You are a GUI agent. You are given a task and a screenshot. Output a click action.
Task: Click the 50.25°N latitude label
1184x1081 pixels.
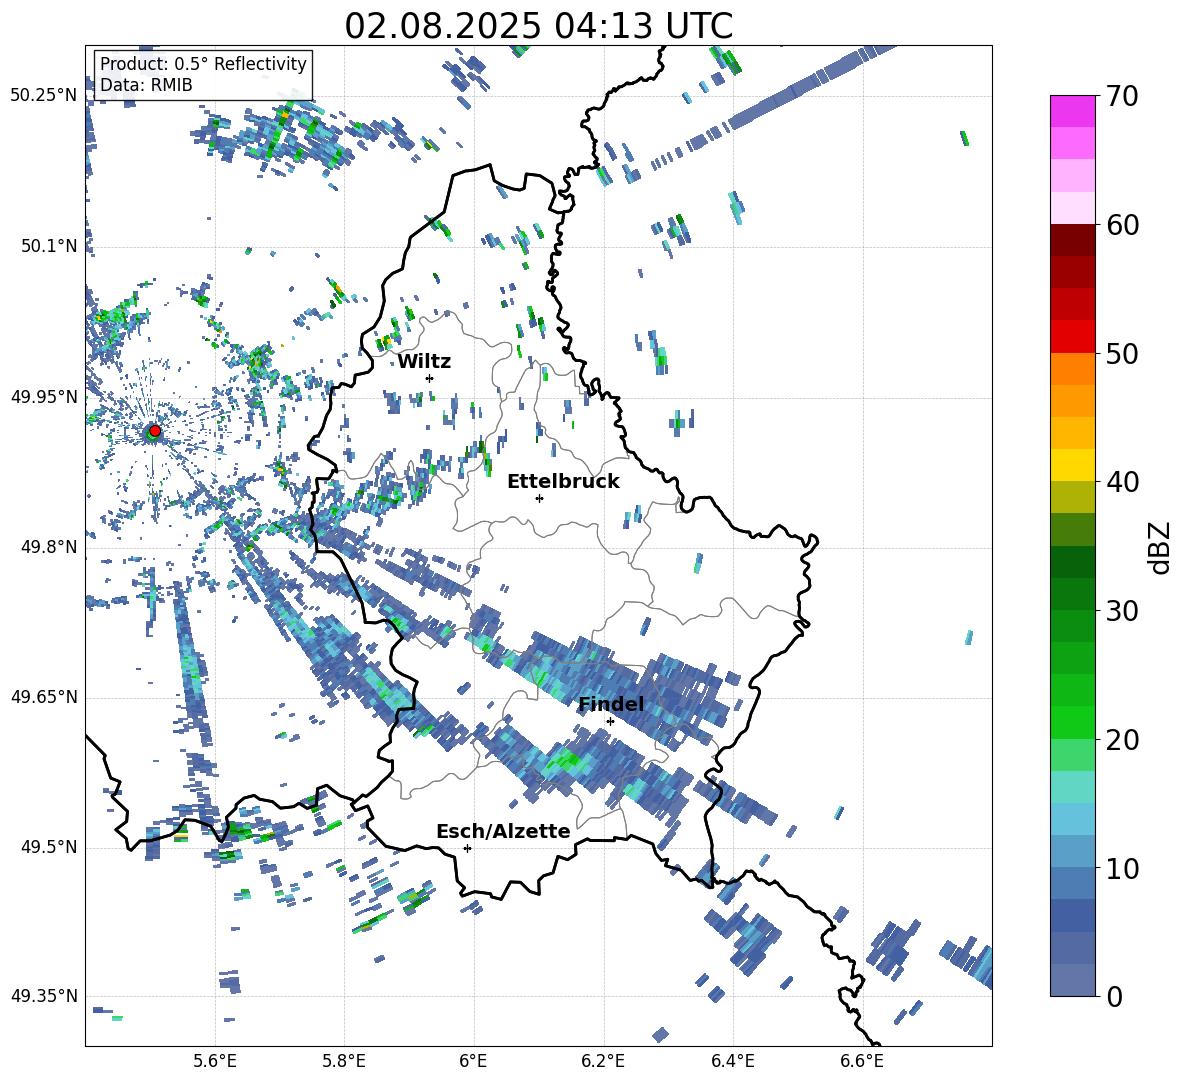pos(44,96)
